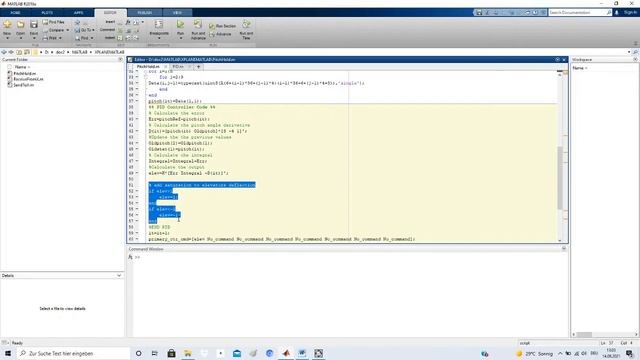Open Current Folder panel actions button
Screen dimensions: 640x360
(x=120, y=60)
